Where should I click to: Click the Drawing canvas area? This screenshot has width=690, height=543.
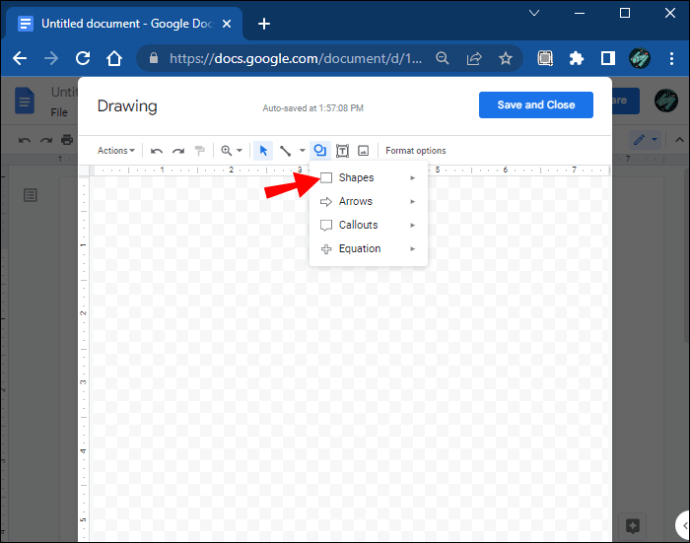point(350,359)
